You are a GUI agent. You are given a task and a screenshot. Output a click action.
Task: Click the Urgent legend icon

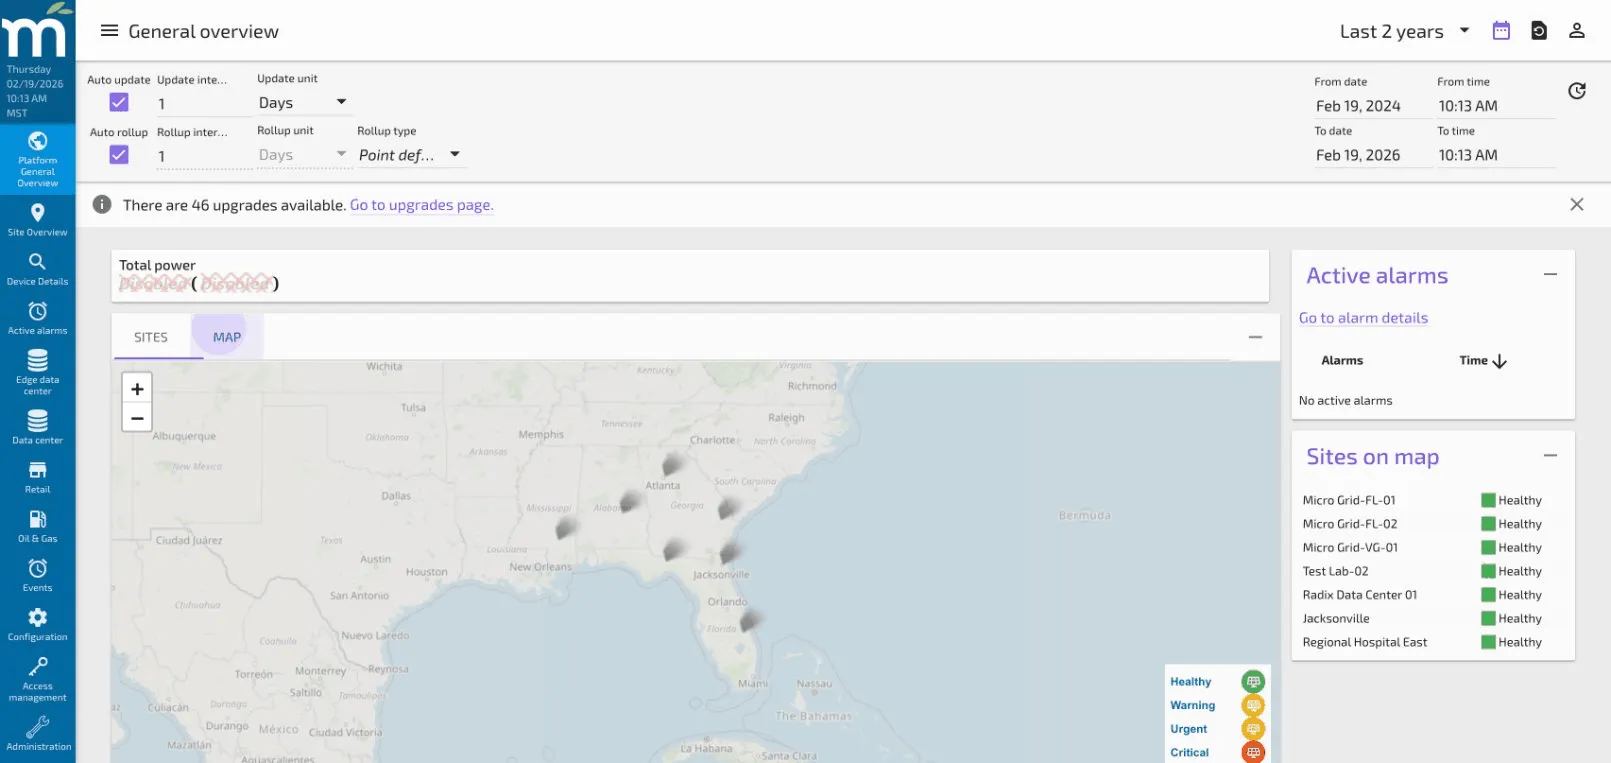(1253, 729)
